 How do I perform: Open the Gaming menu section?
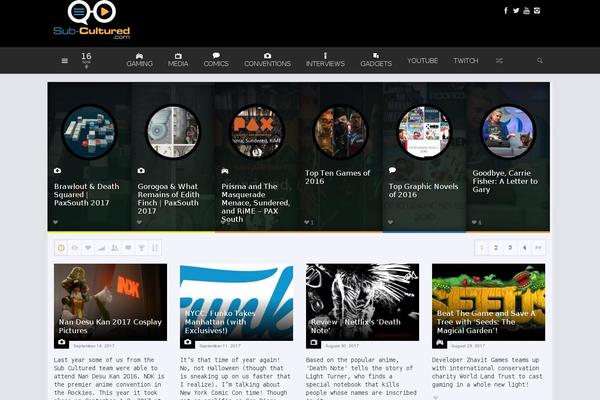[x=140, y=60]
